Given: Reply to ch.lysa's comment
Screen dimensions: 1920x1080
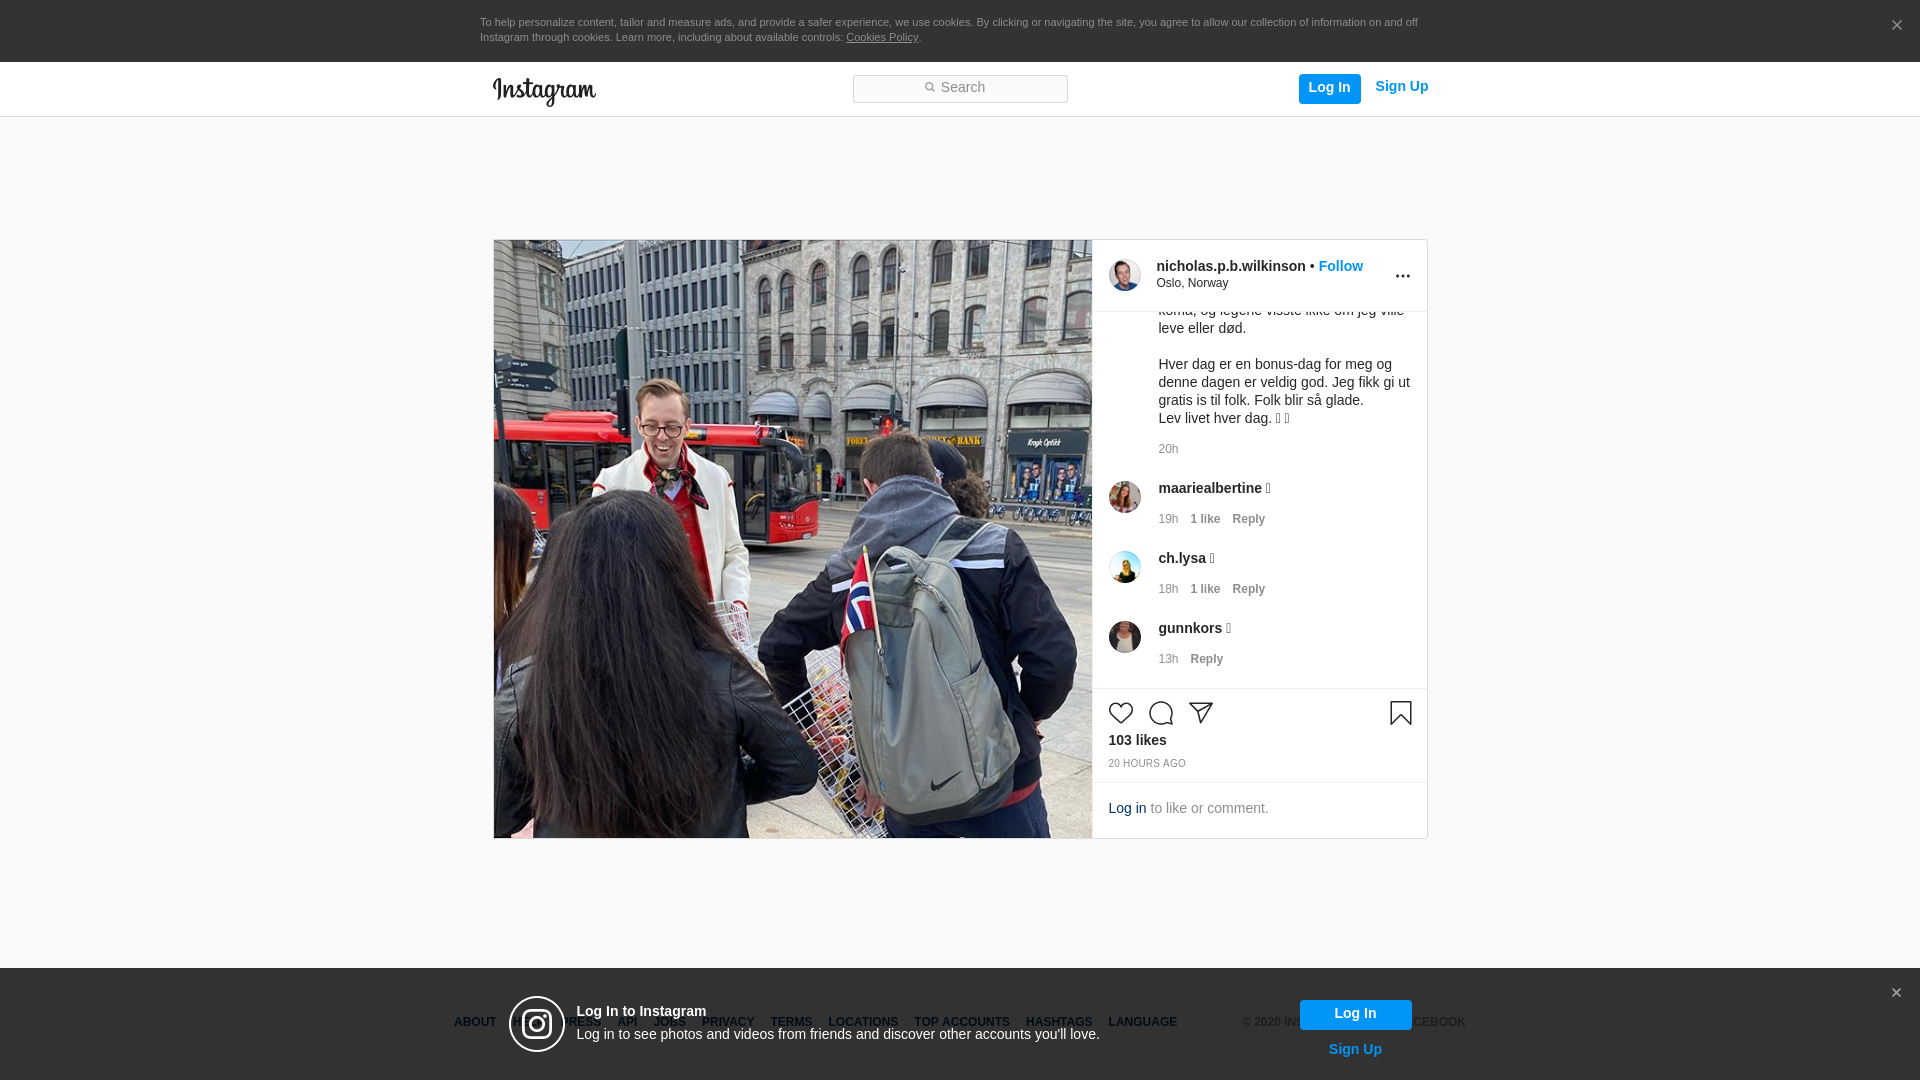Looking at the screenshot, I should coord(1248,589).
